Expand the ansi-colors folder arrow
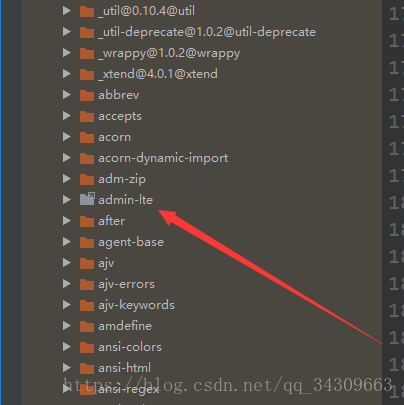 tap(67, 347)
